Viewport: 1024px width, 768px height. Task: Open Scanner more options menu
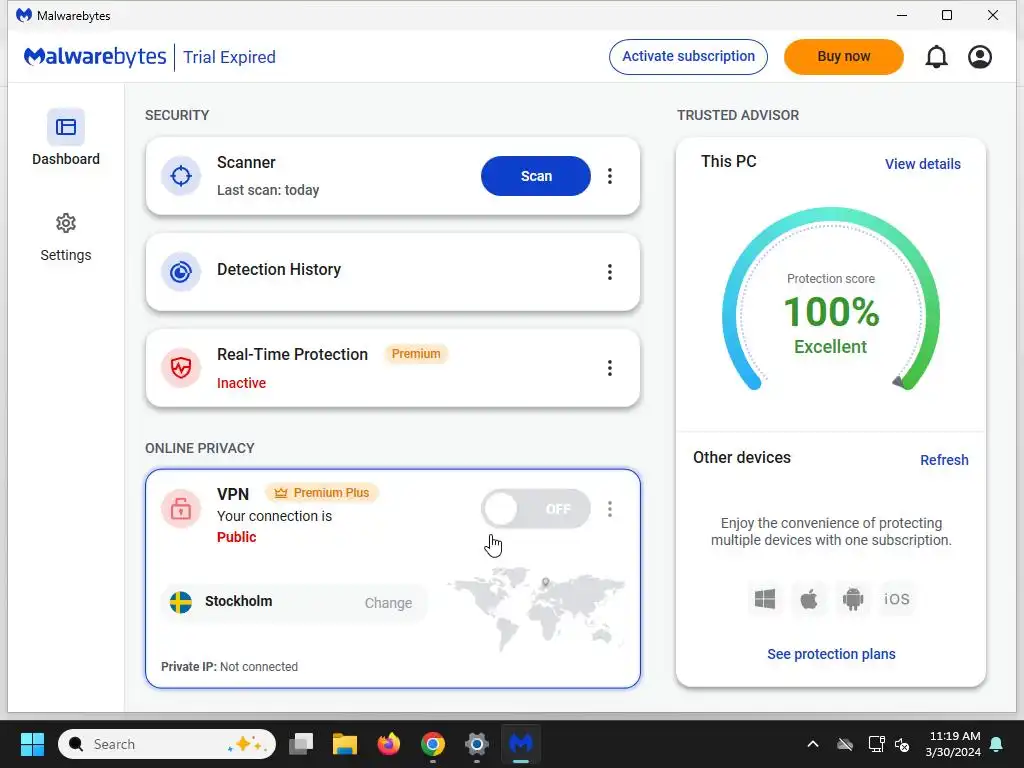(x=610, y=176)
